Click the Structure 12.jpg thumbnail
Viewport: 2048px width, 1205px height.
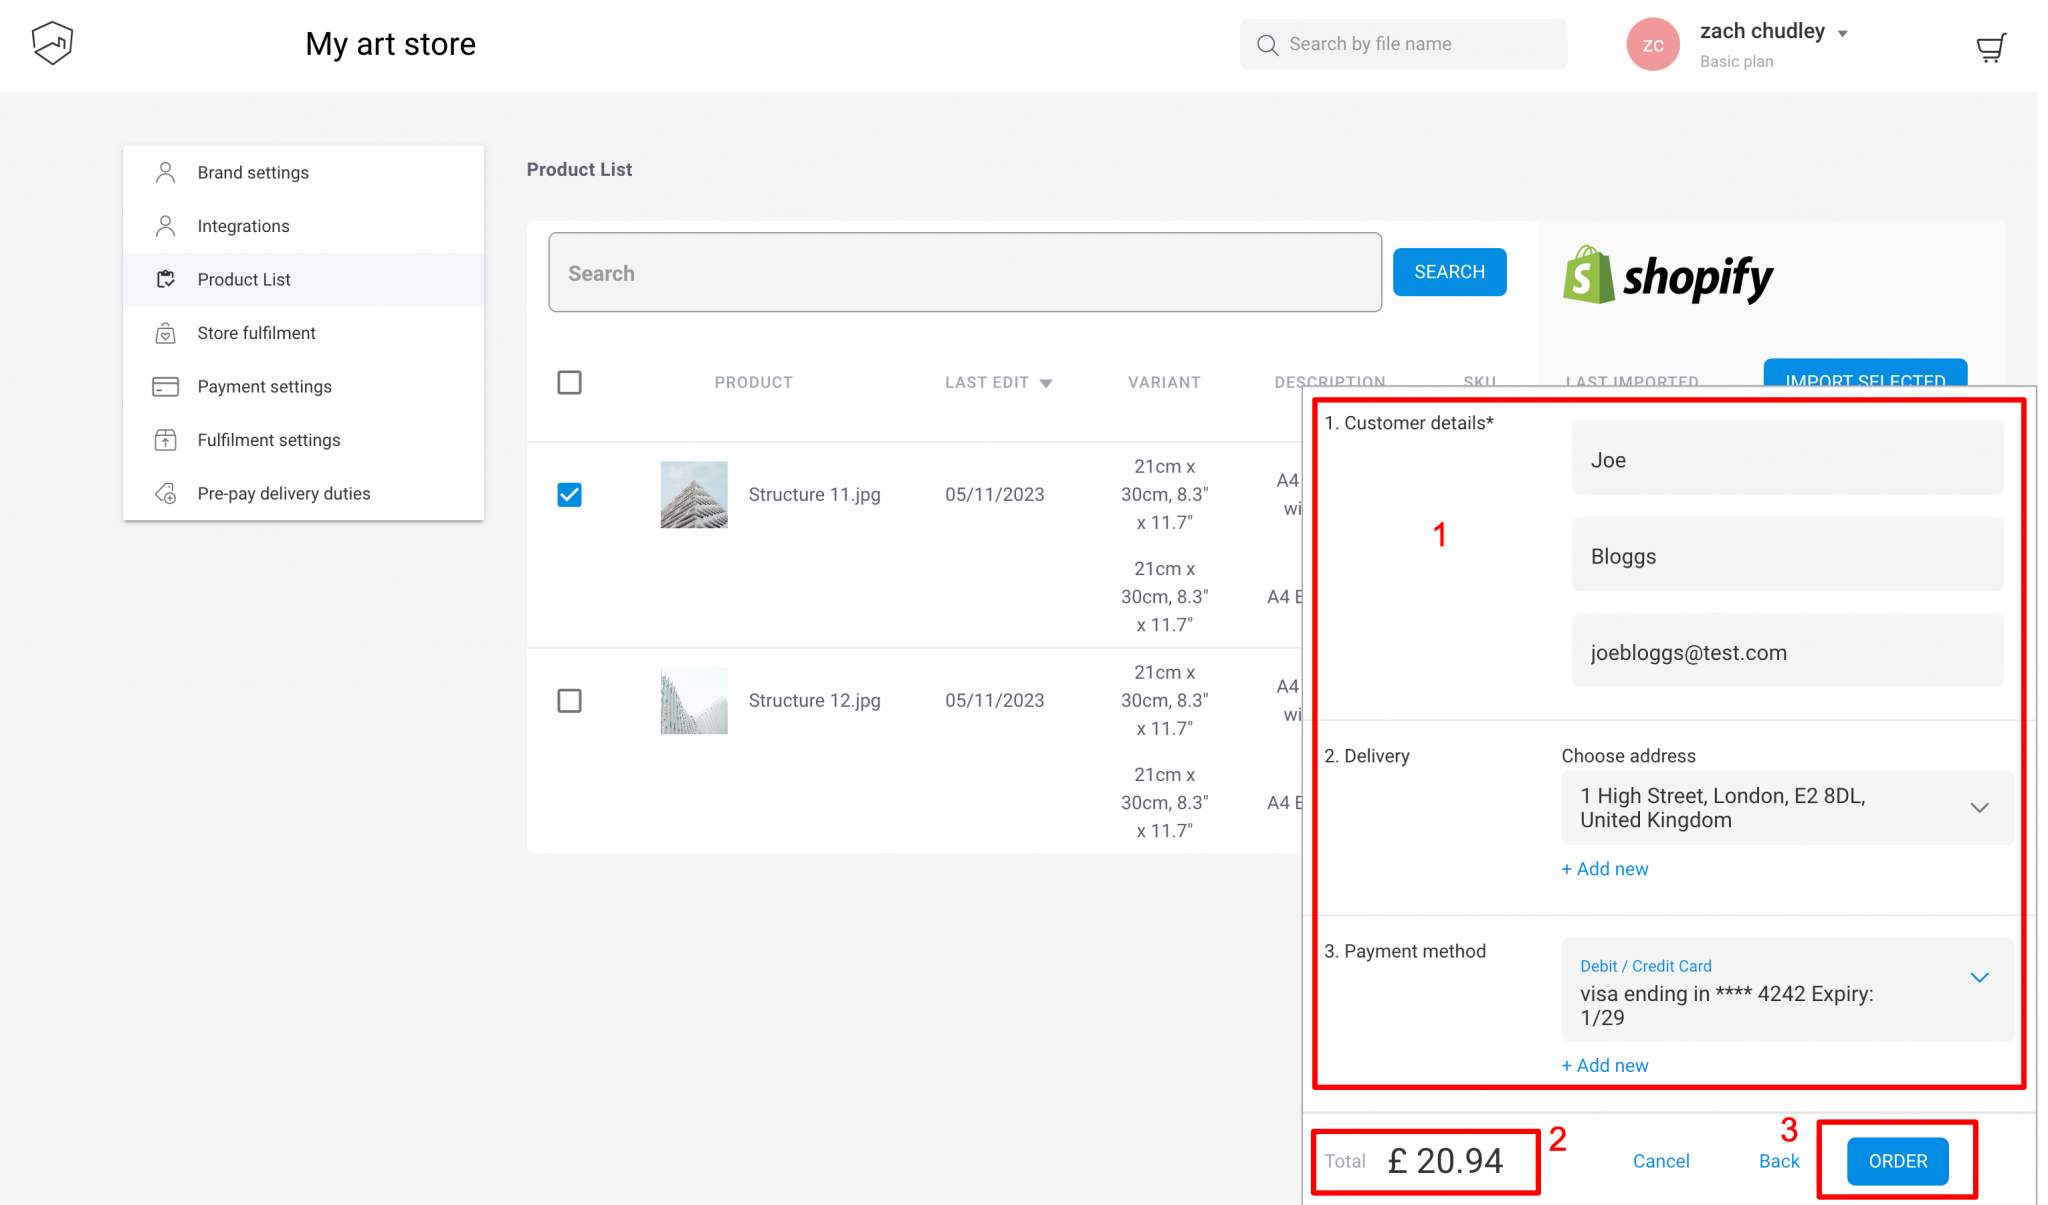[693, 700]
